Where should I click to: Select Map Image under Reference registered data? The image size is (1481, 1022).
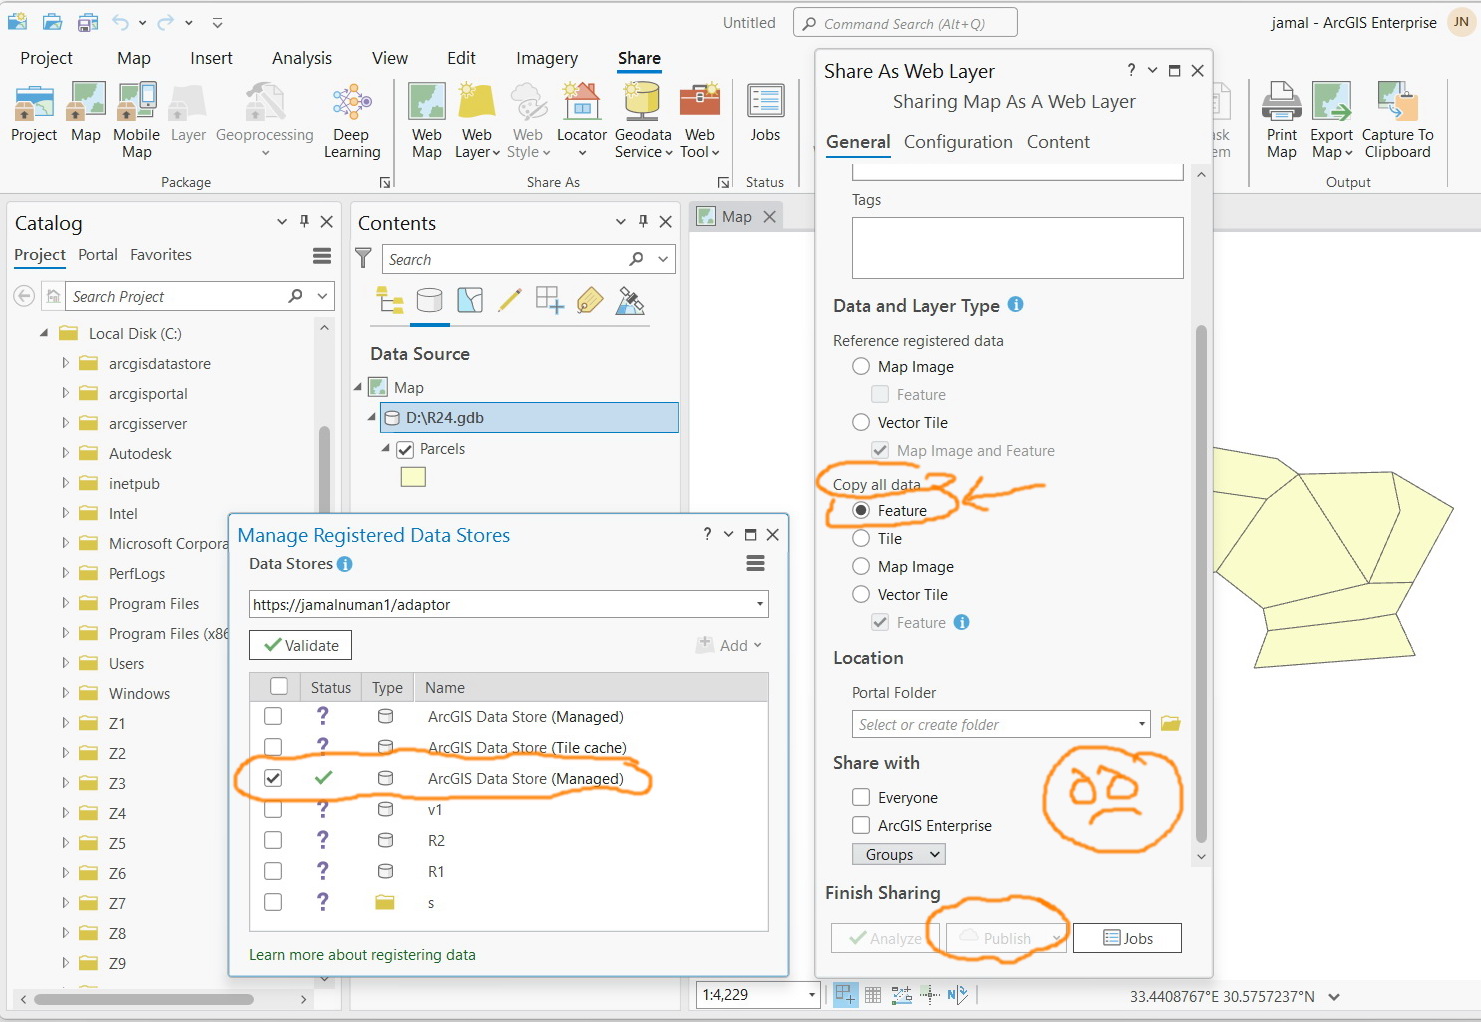[861, 367]
